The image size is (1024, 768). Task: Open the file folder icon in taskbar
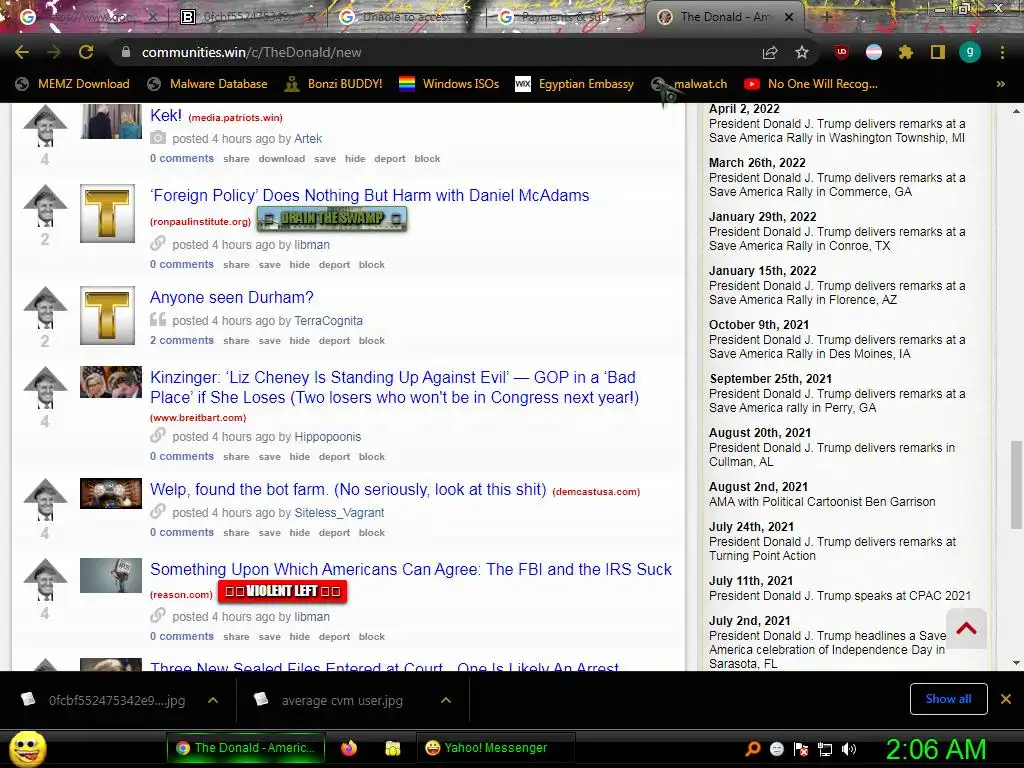[x=392, y=748]
